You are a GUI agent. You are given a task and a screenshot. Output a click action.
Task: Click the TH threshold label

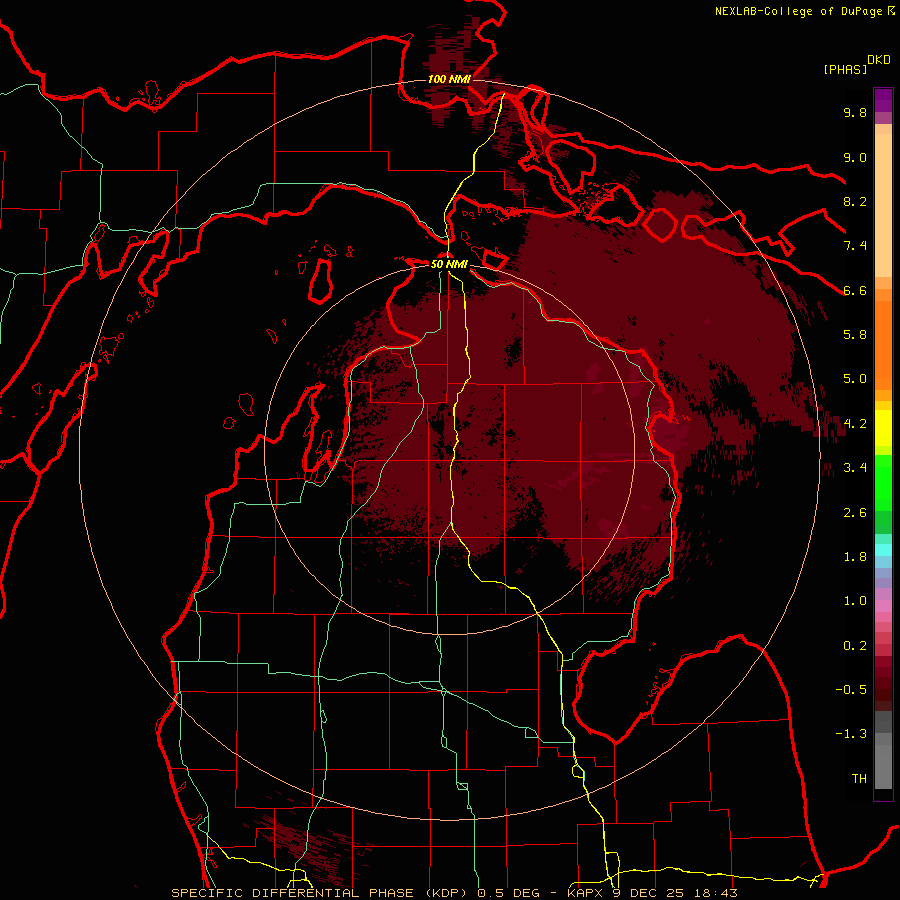(859, 779)
